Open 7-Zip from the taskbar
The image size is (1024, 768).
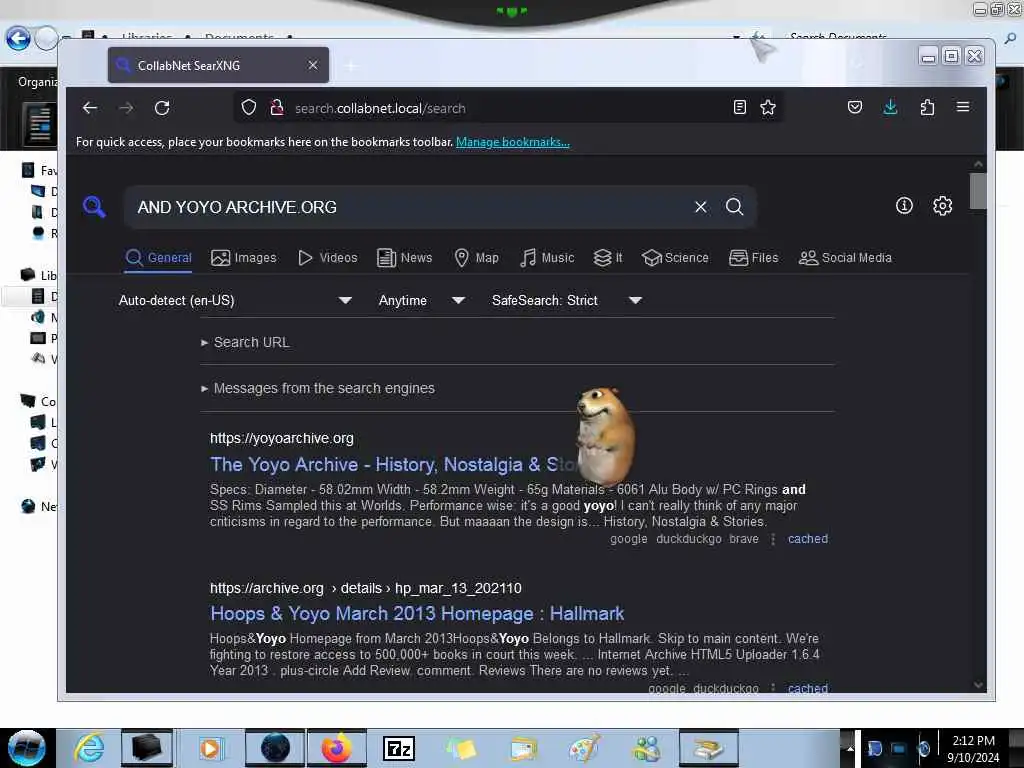point(399,748)
